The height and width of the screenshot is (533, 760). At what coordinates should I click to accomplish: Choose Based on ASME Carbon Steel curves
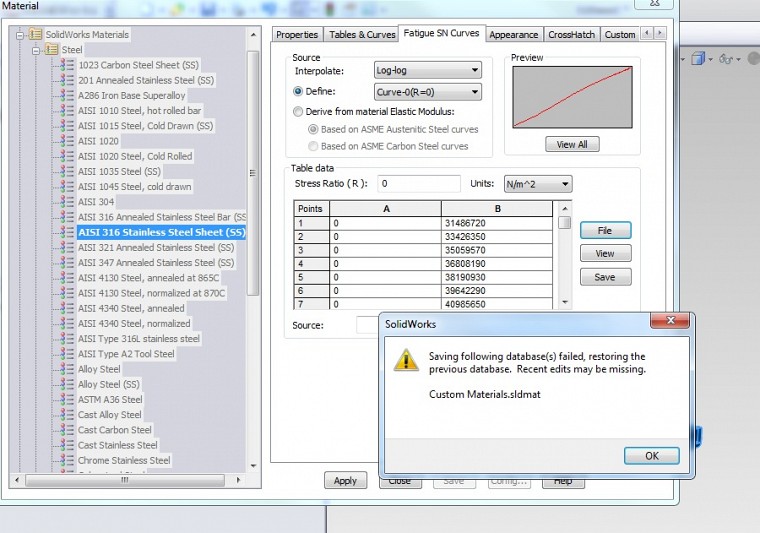(x=313, y=146)
